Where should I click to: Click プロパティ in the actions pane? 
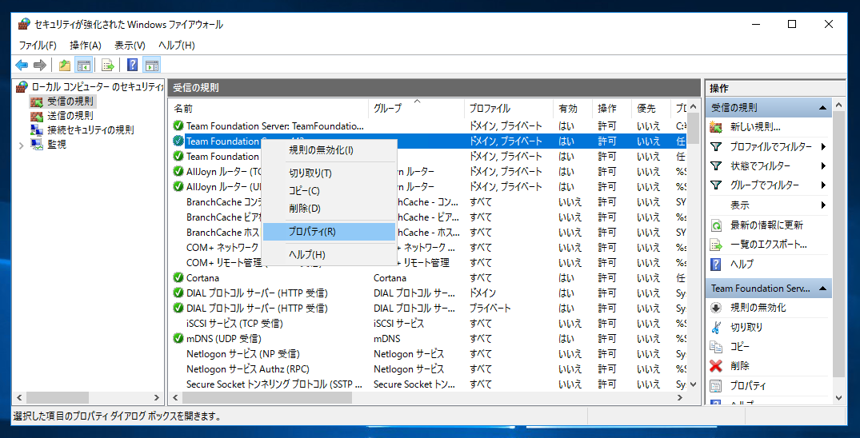tap(748, 385)
